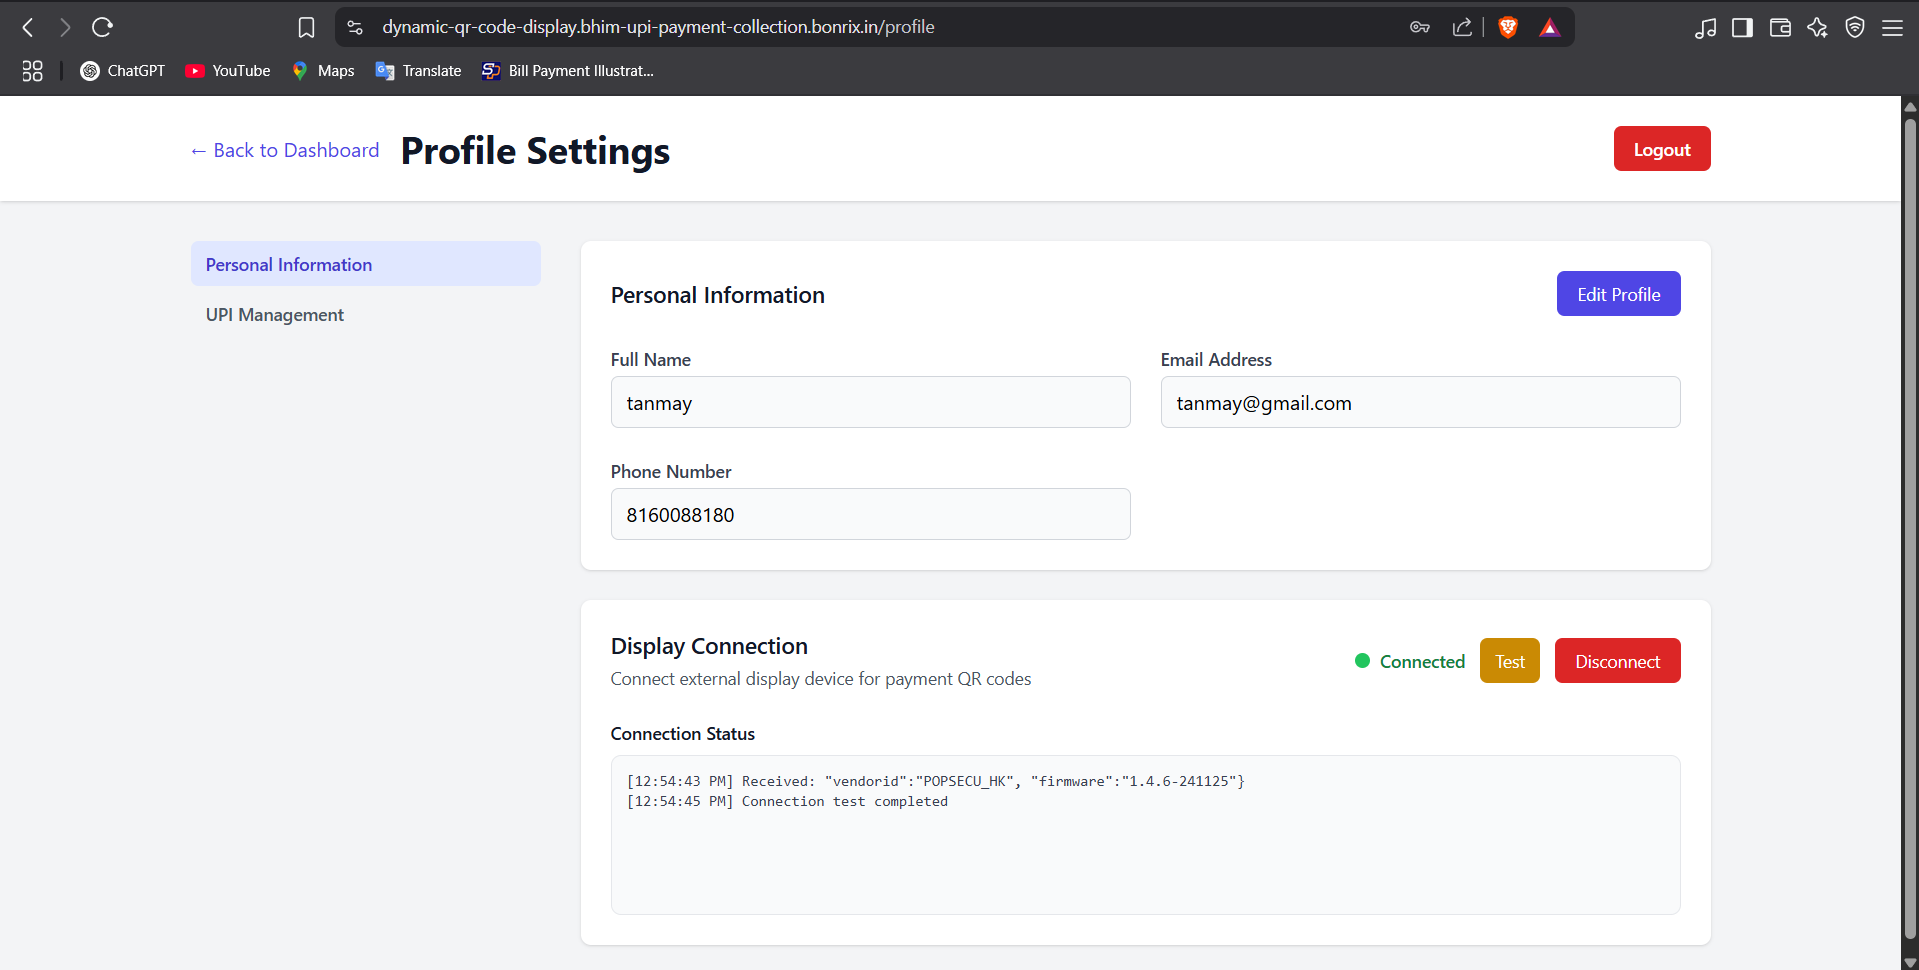Select the Personal Information tab
1919x970 pixels.
[366, 264]
